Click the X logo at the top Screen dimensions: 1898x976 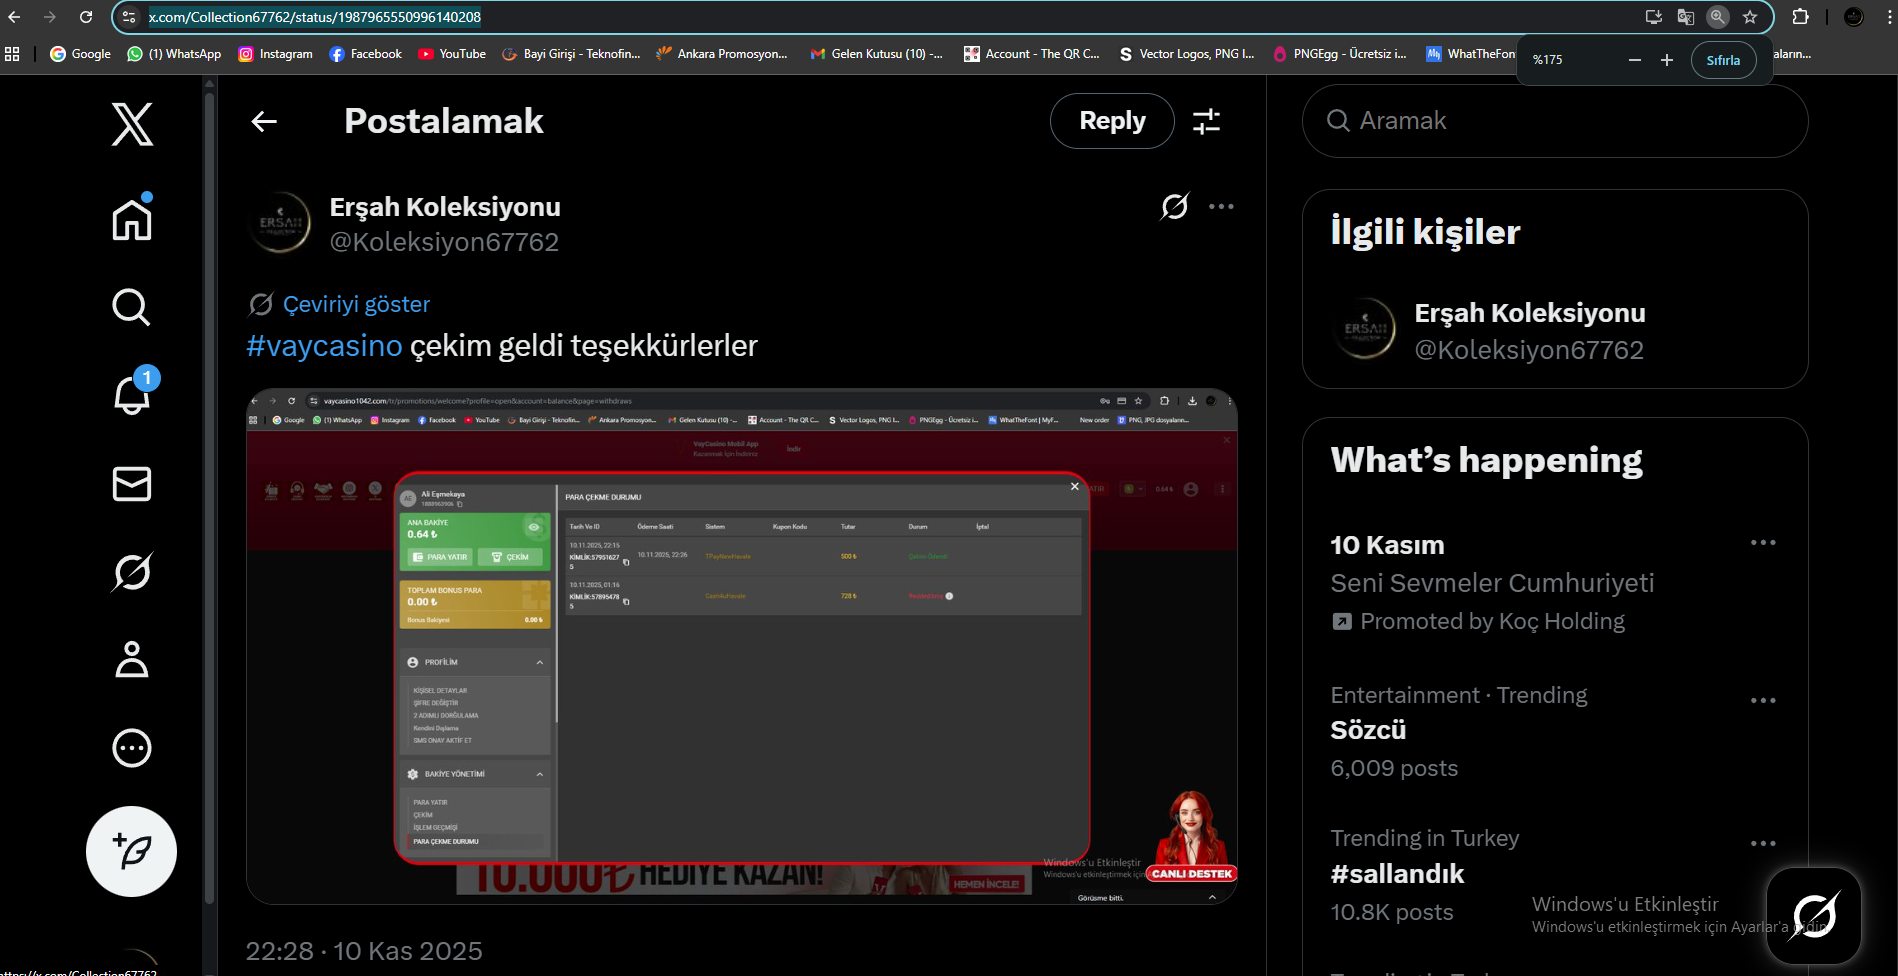[x=131, y=125]
